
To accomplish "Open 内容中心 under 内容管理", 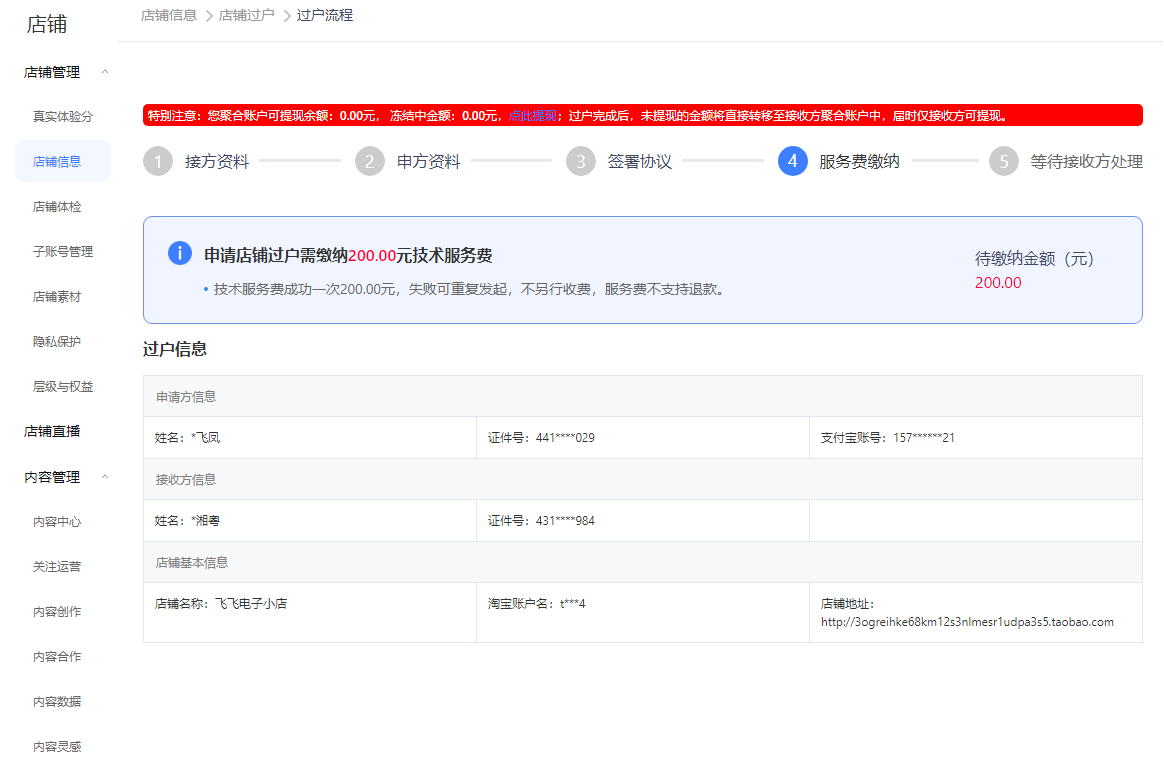I will tap(57, 522).
